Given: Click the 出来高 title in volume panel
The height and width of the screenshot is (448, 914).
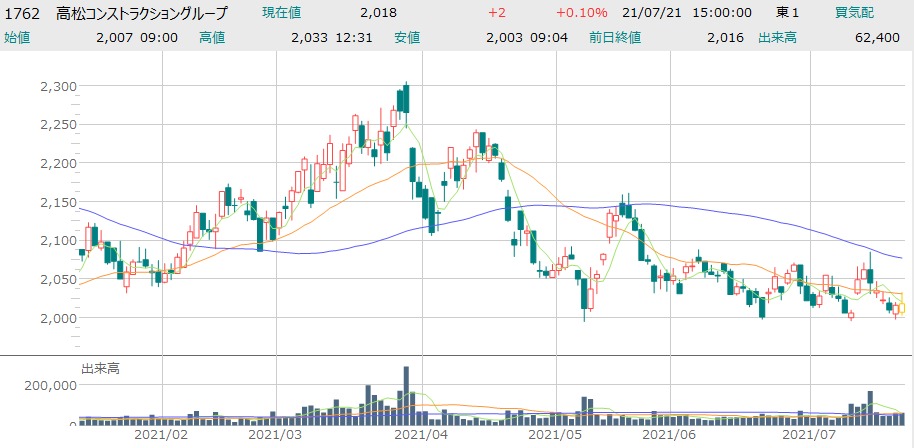Looking at the screenshot, I should click(100, 369).
